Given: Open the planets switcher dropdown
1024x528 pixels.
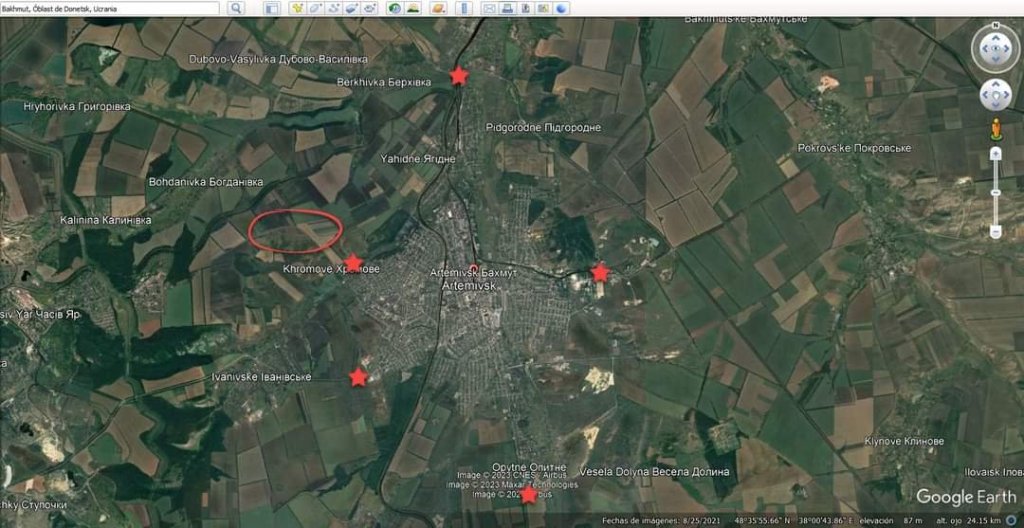Looking at the screenshot, I should click(x=439, y=8).
